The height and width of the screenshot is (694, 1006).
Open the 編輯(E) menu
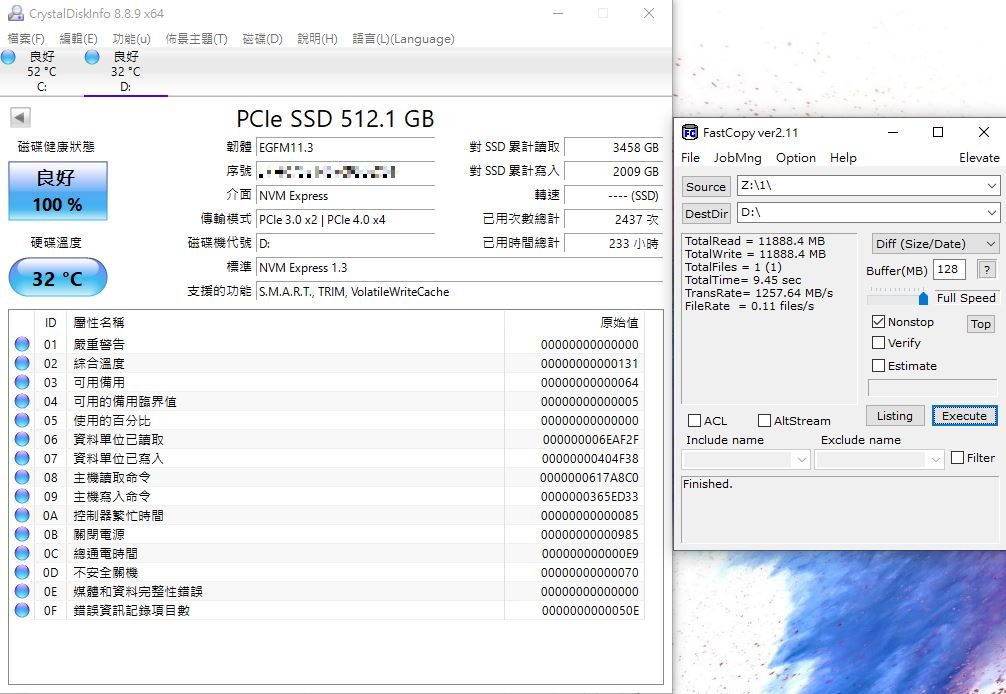pos(78,38)
